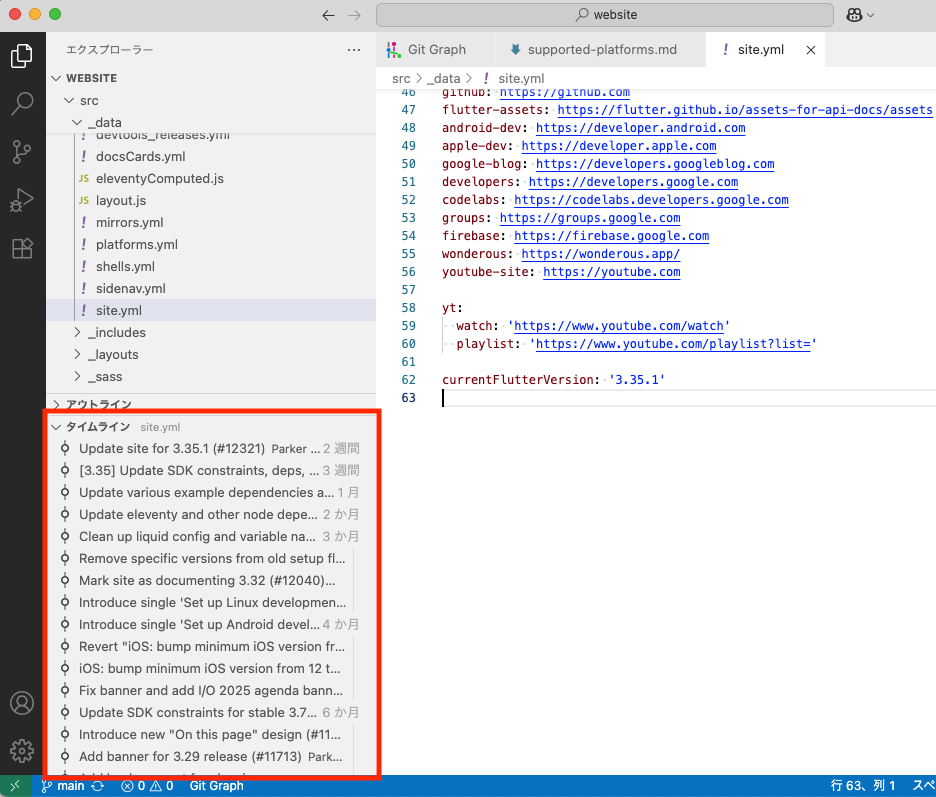Collapse the src folder
The width and height of the screenshot is (936, 797).
69,100
